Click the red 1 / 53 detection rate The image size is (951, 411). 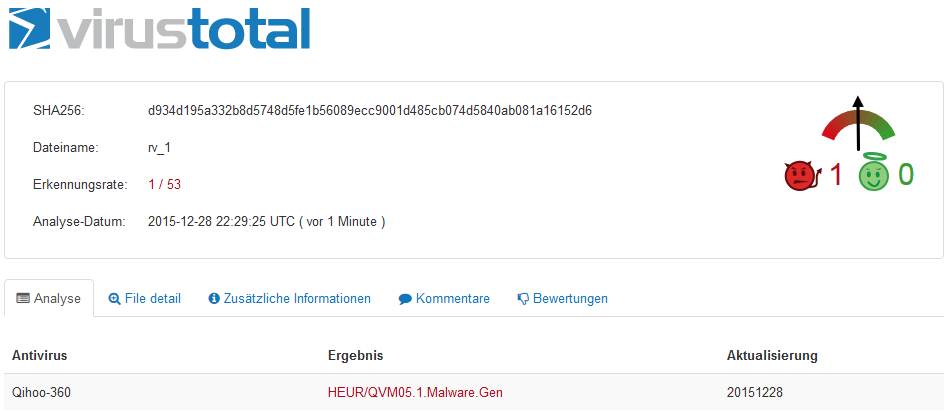[x=164, y=185]
